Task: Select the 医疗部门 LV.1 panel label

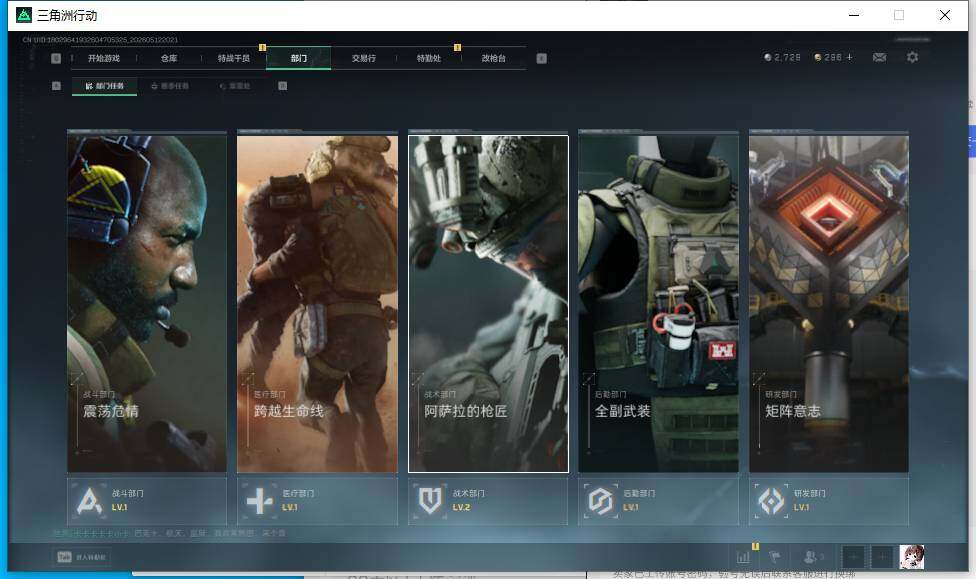Action: click(298, 500)
